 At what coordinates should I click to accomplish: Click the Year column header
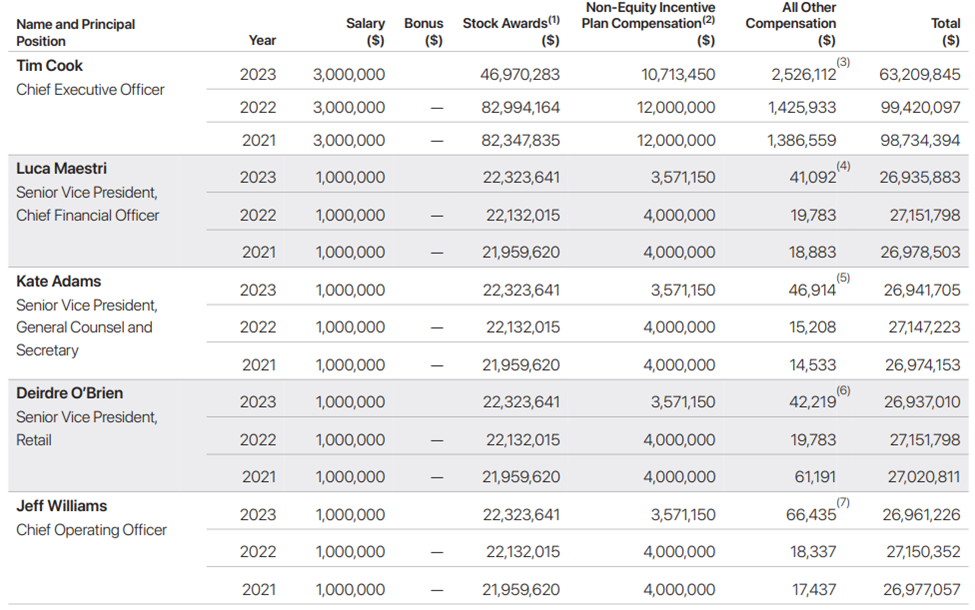(262, 40)
